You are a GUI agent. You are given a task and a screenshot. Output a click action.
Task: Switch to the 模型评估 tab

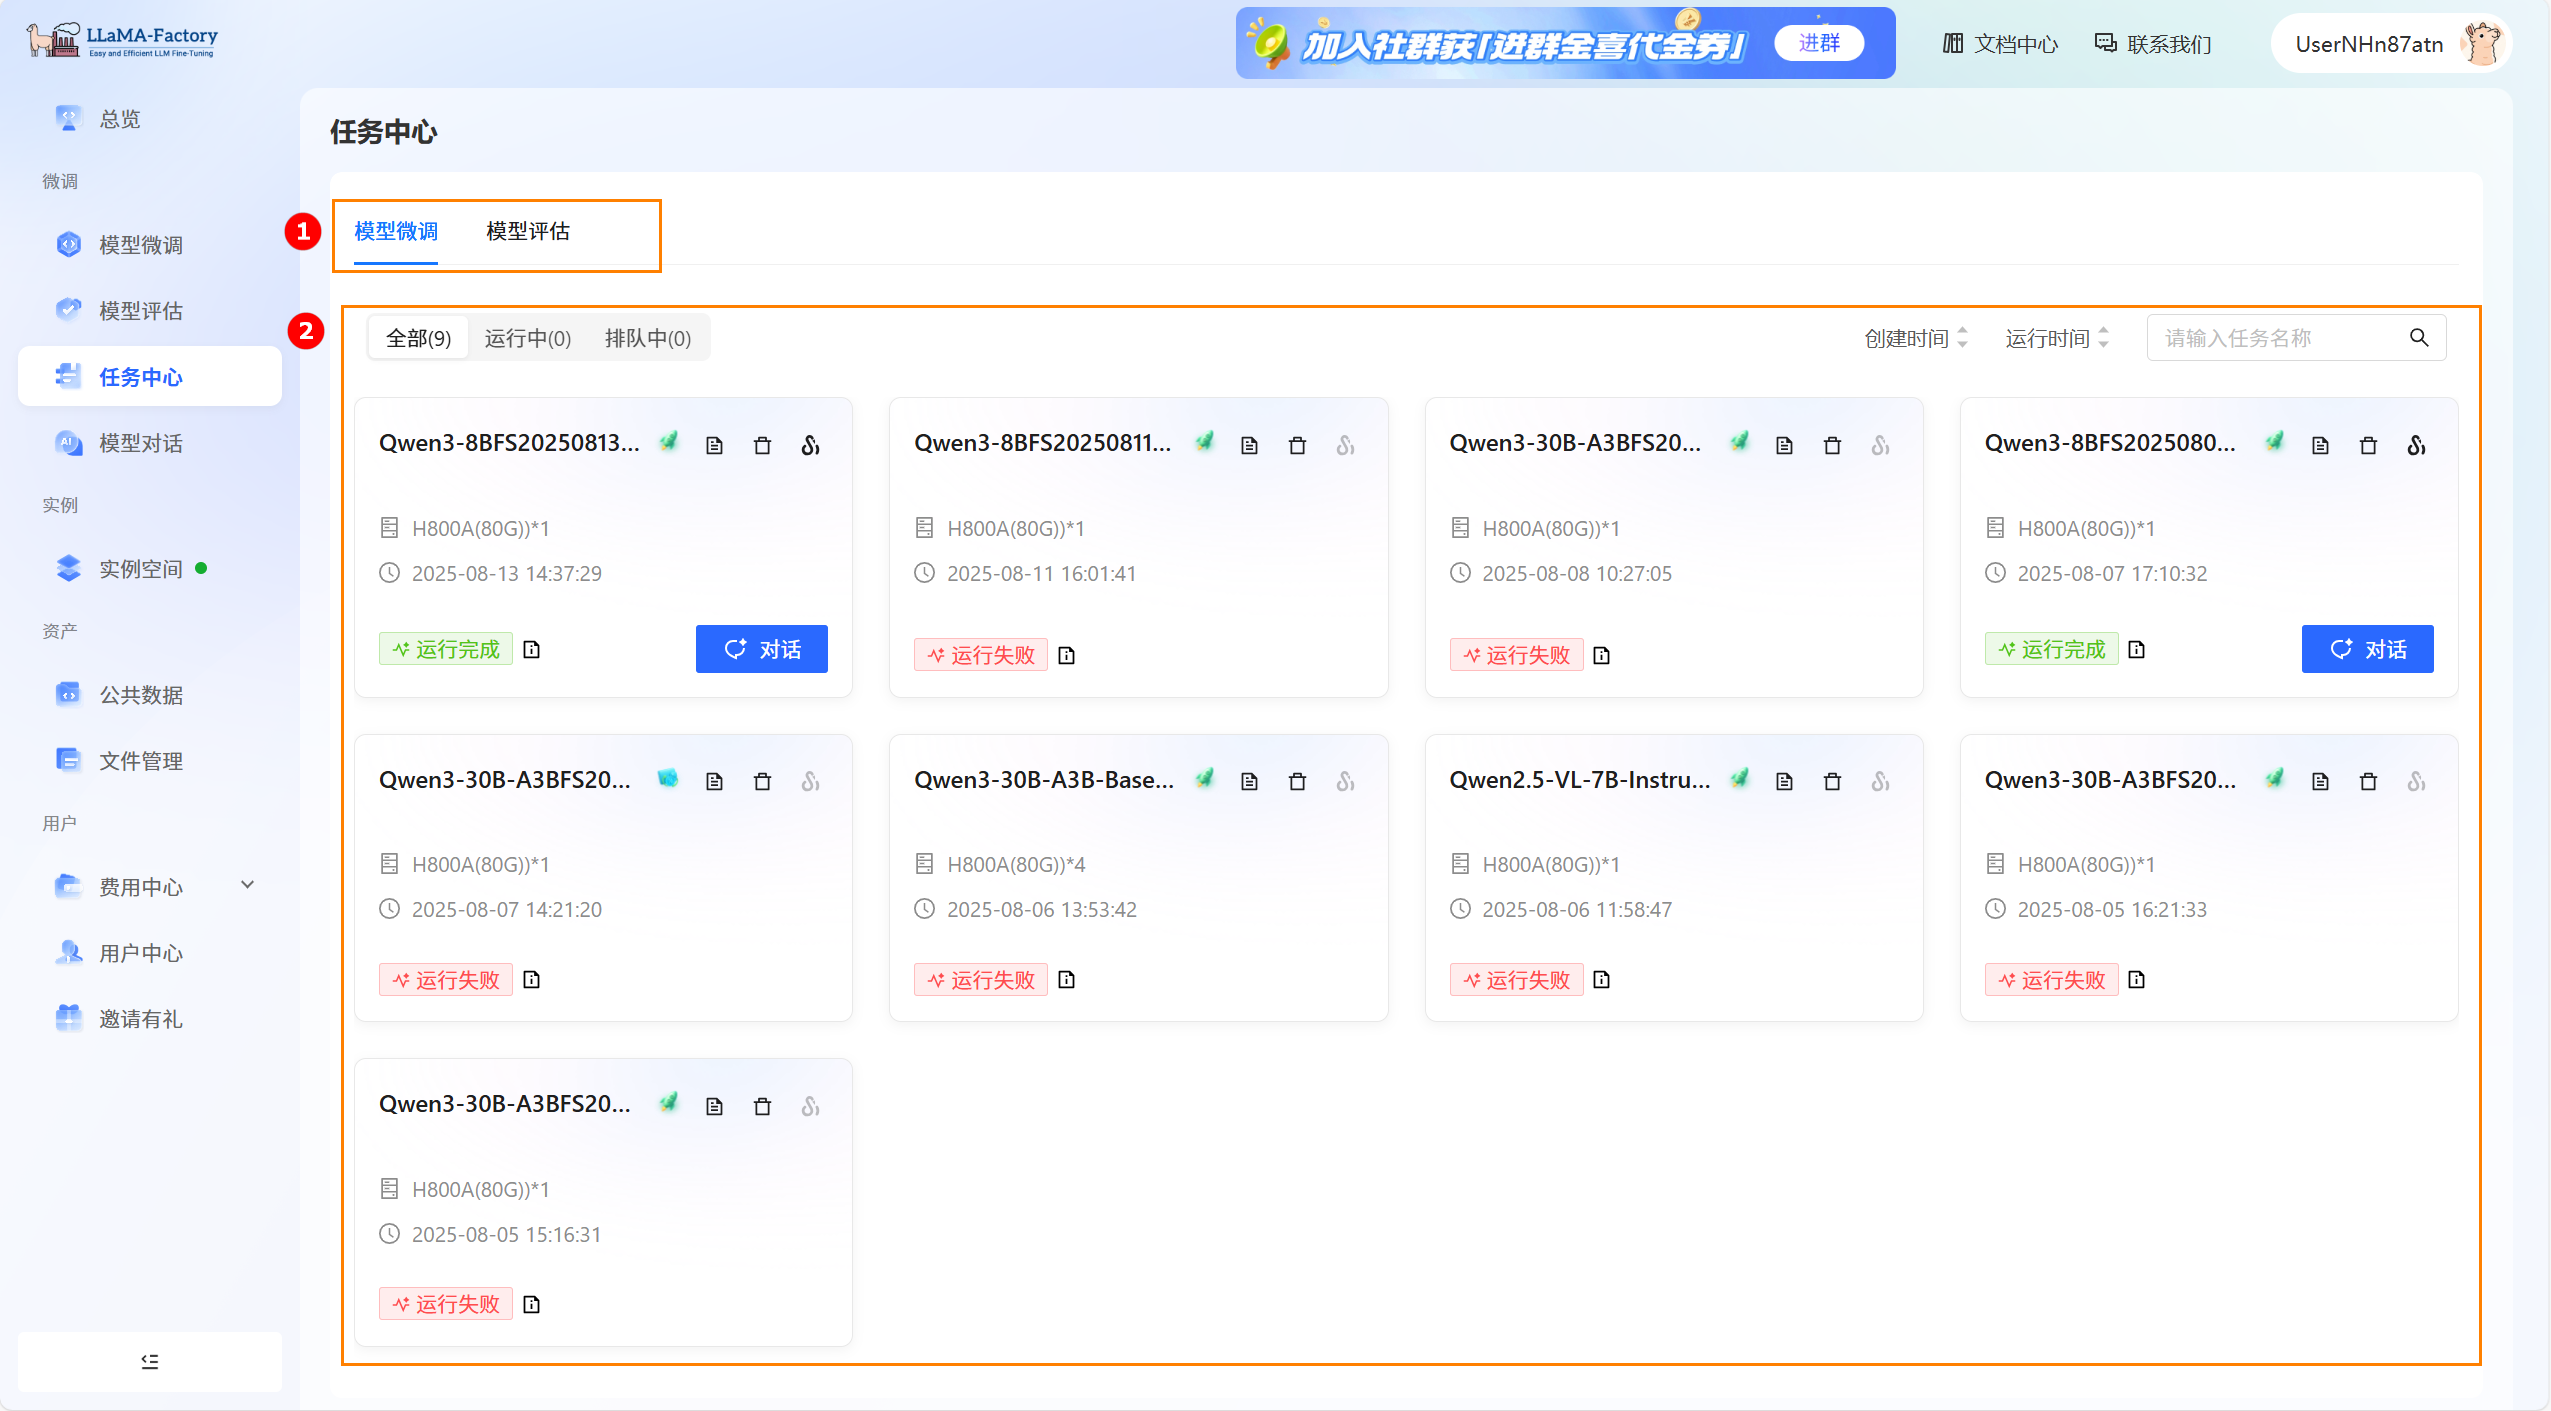tap(527, 231)
